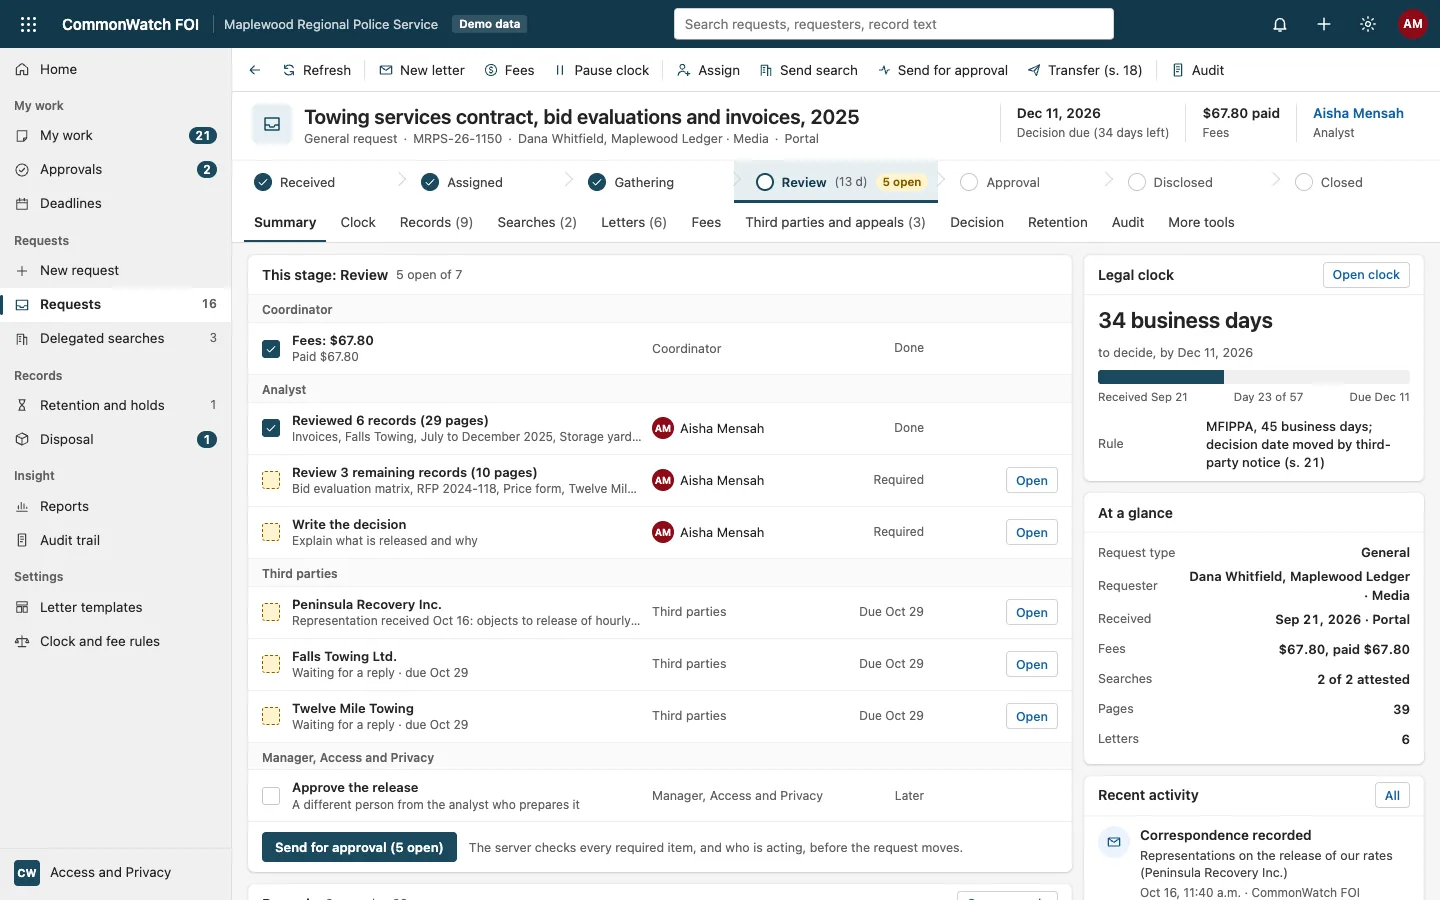Transfer the request under s. 18

pyautogui.click(x=1085, y=70)
